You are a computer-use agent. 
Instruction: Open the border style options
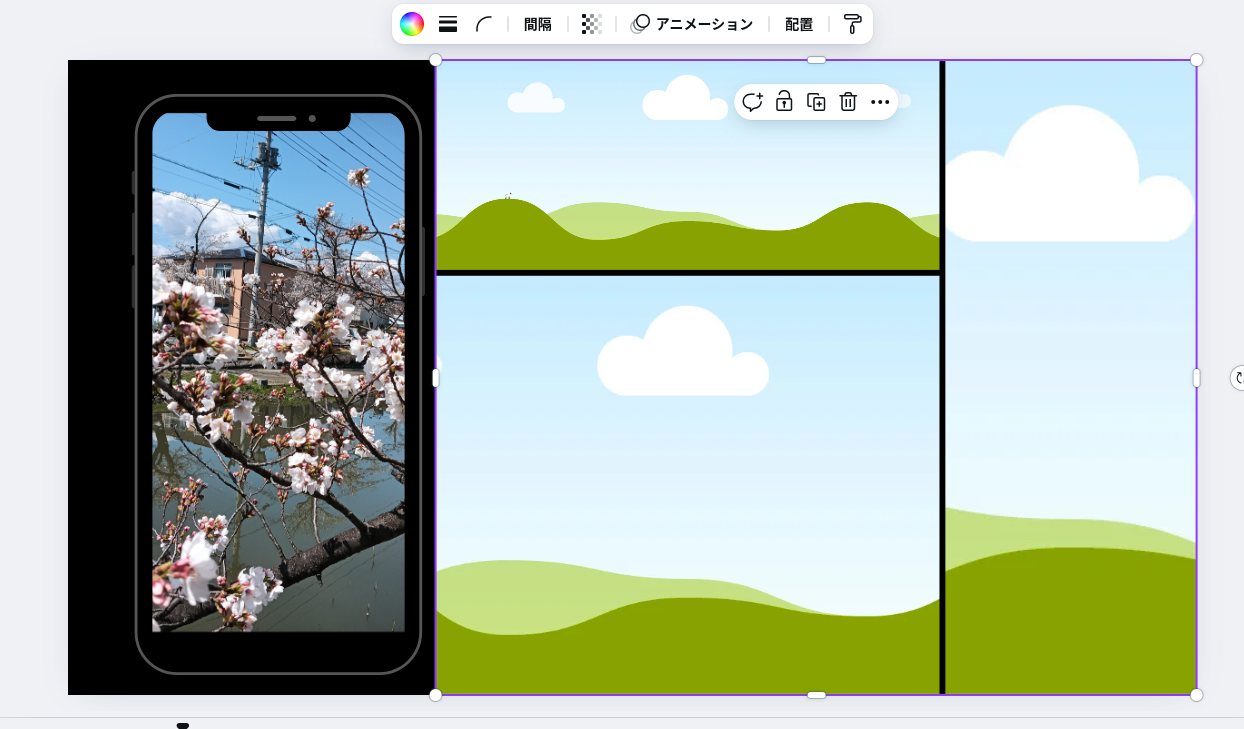(x=448, y=24)
